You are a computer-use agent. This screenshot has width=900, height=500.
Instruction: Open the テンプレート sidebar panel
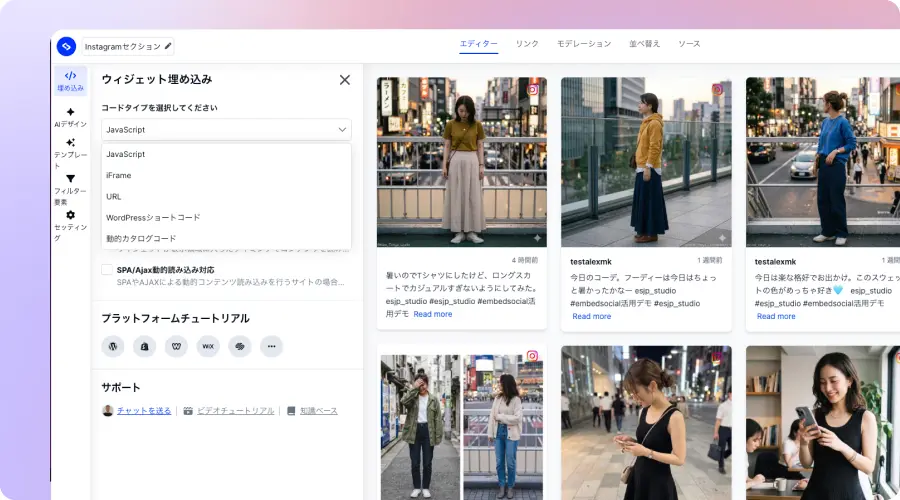click(71, 153)
